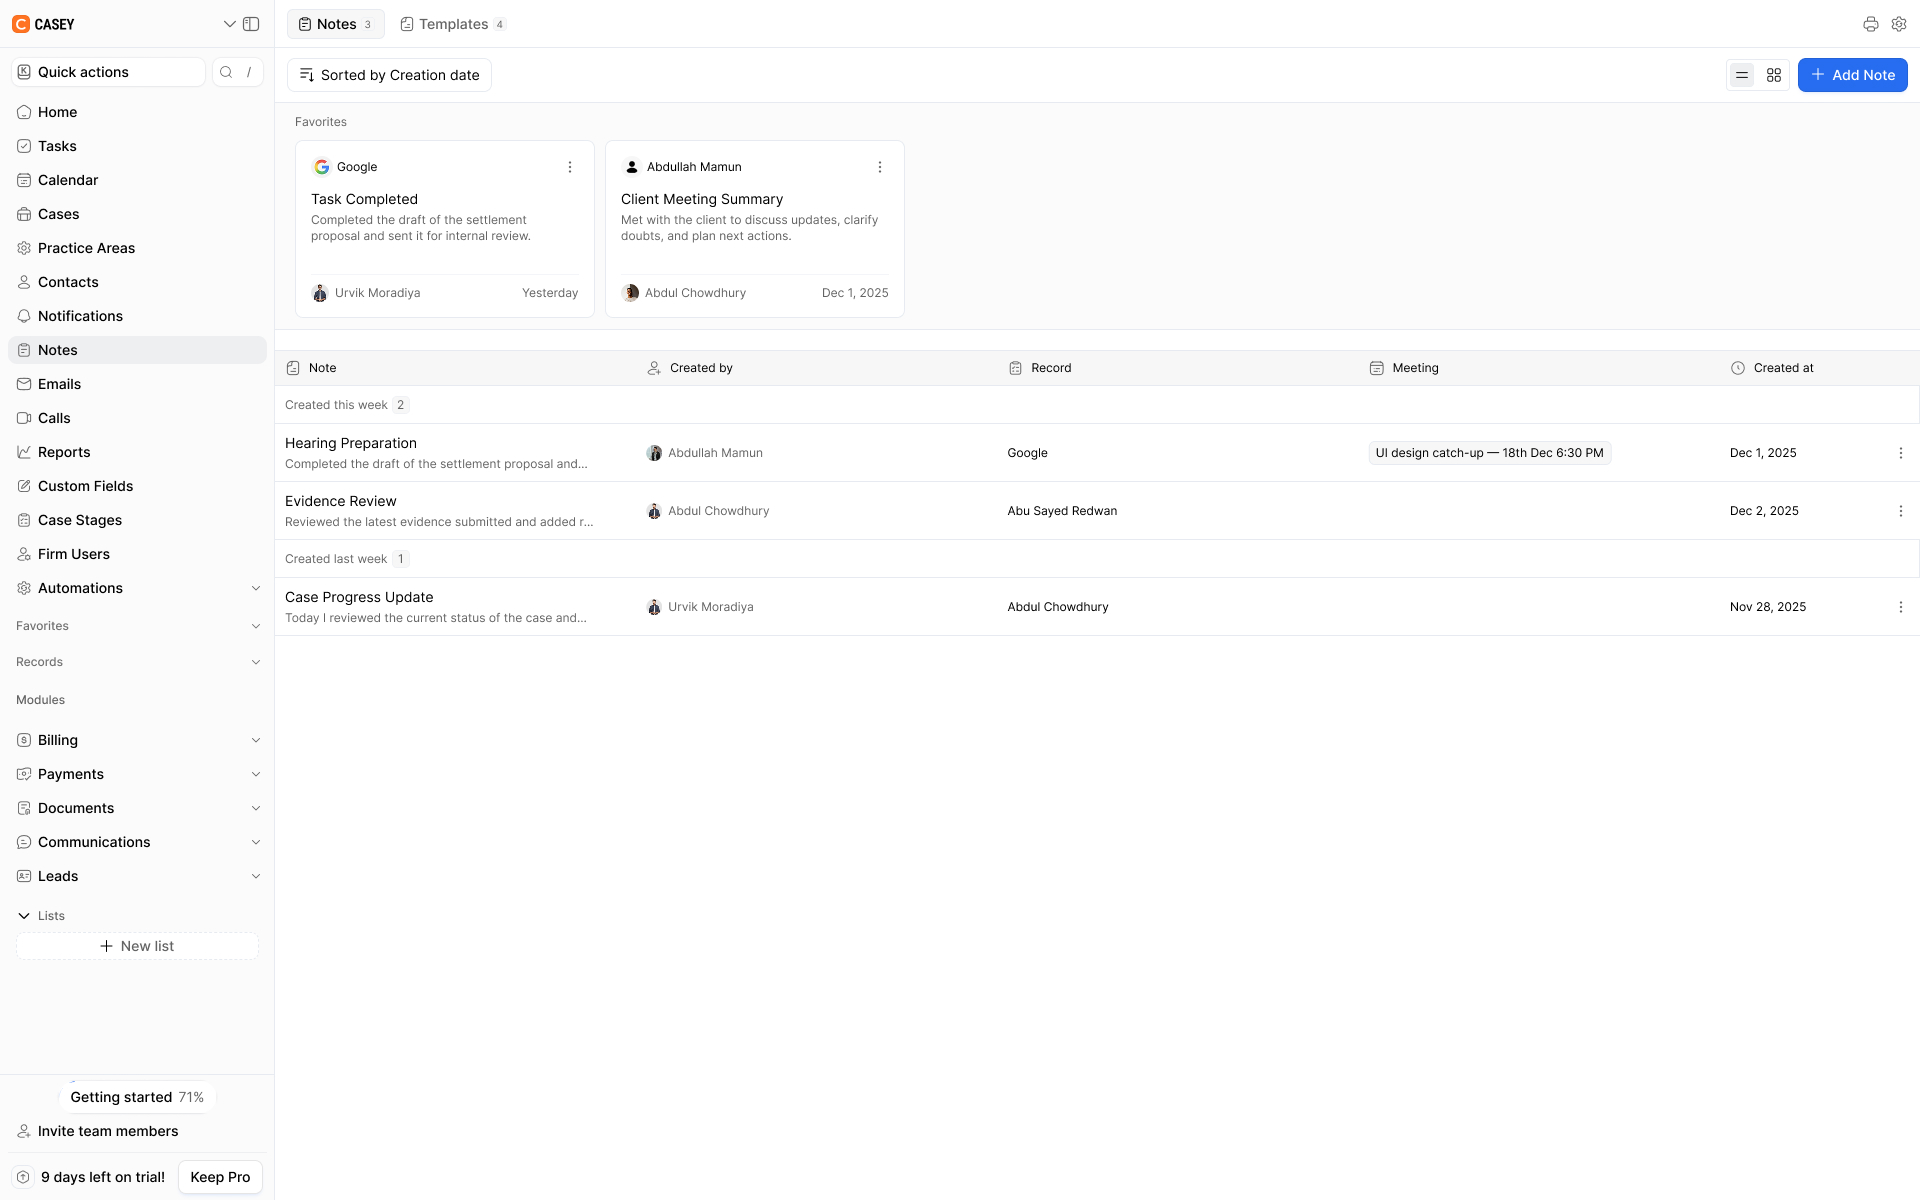Click the Add Note button

pos(1852,75)
